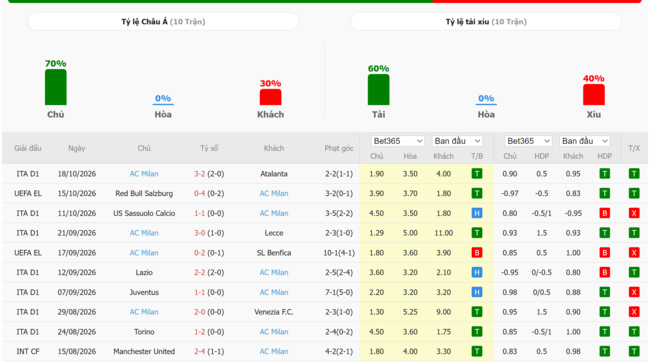Click the Manchester United team name
650x364 pixels.
(x=144, y=351)
